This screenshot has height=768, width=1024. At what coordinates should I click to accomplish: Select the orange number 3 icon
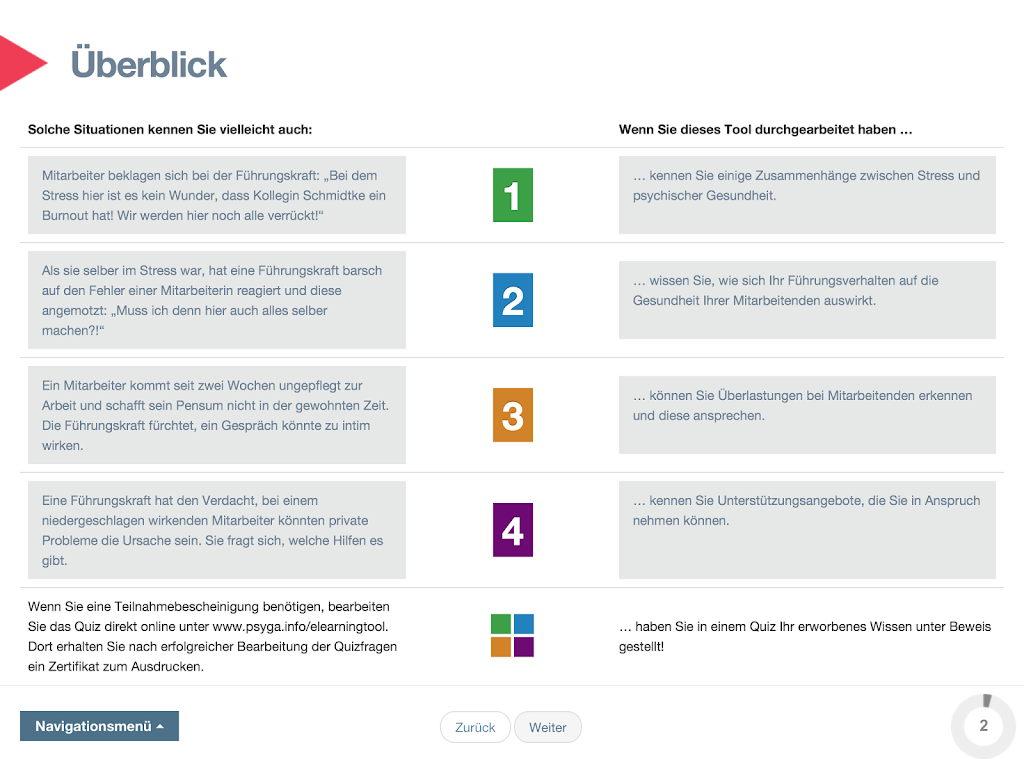click(x=512, y=415)
